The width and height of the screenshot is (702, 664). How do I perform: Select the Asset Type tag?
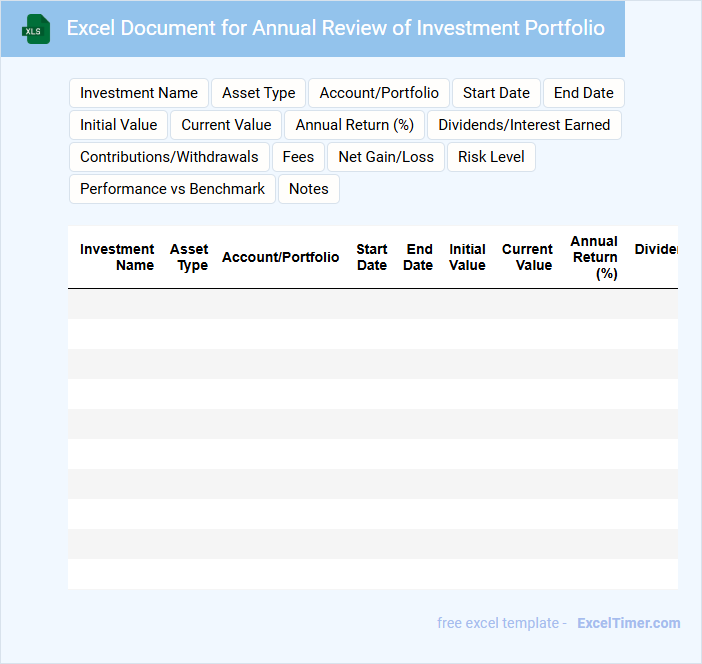coord(259,93)
